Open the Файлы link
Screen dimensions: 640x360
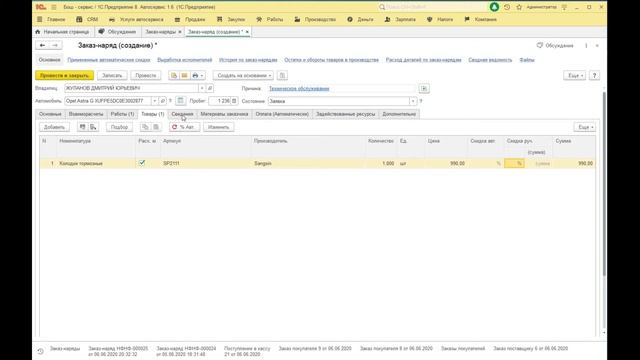click(527, 60)
